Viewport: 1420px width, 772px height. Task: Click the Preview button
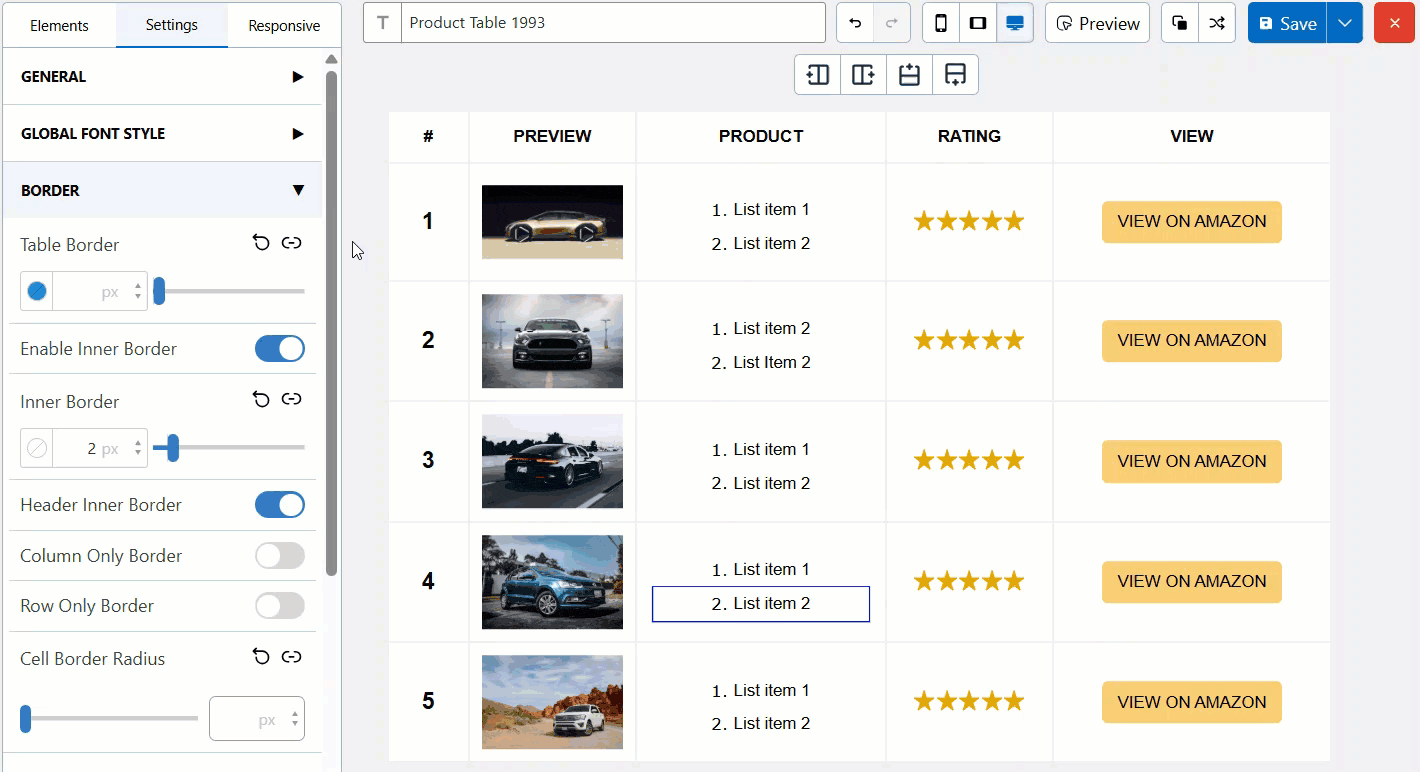[x=1097, y=23]
